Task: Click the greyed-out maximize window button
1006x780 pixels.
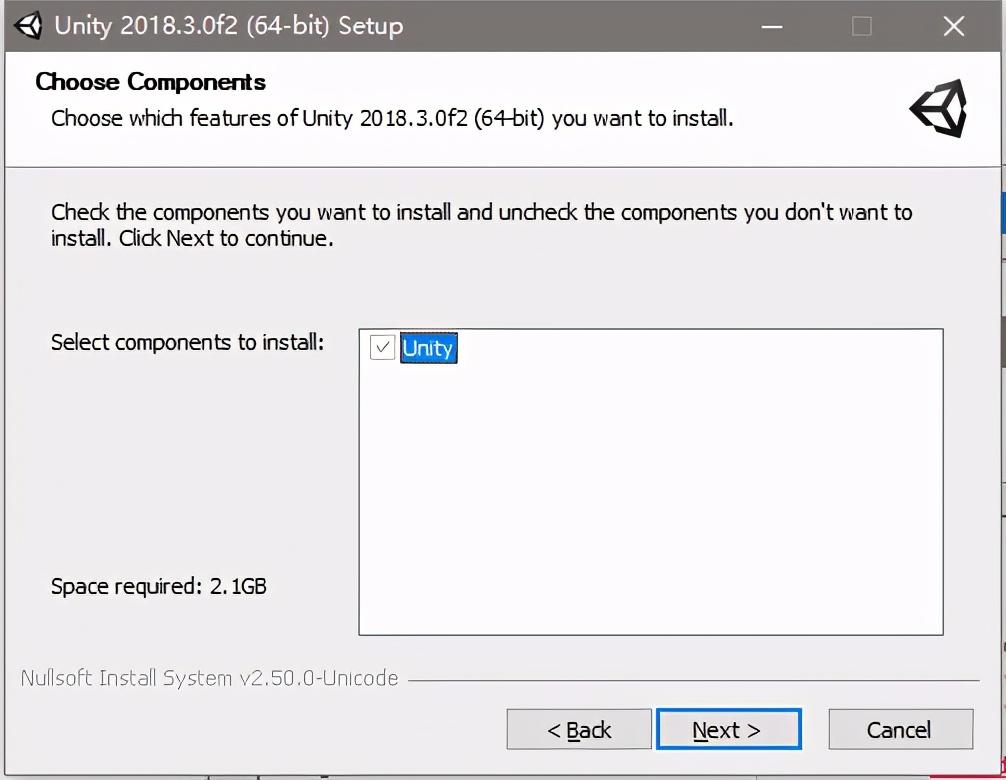Action: [x=862, y=26]
